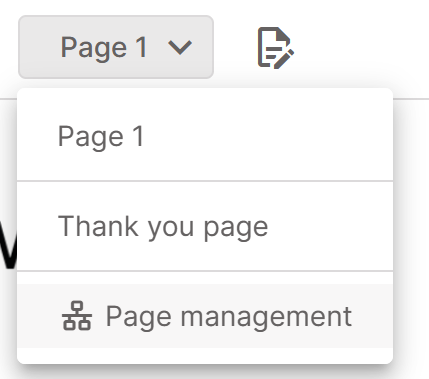Click the gray Page 1 selector button
Screen dimensions: 429x379
point(116,47)
